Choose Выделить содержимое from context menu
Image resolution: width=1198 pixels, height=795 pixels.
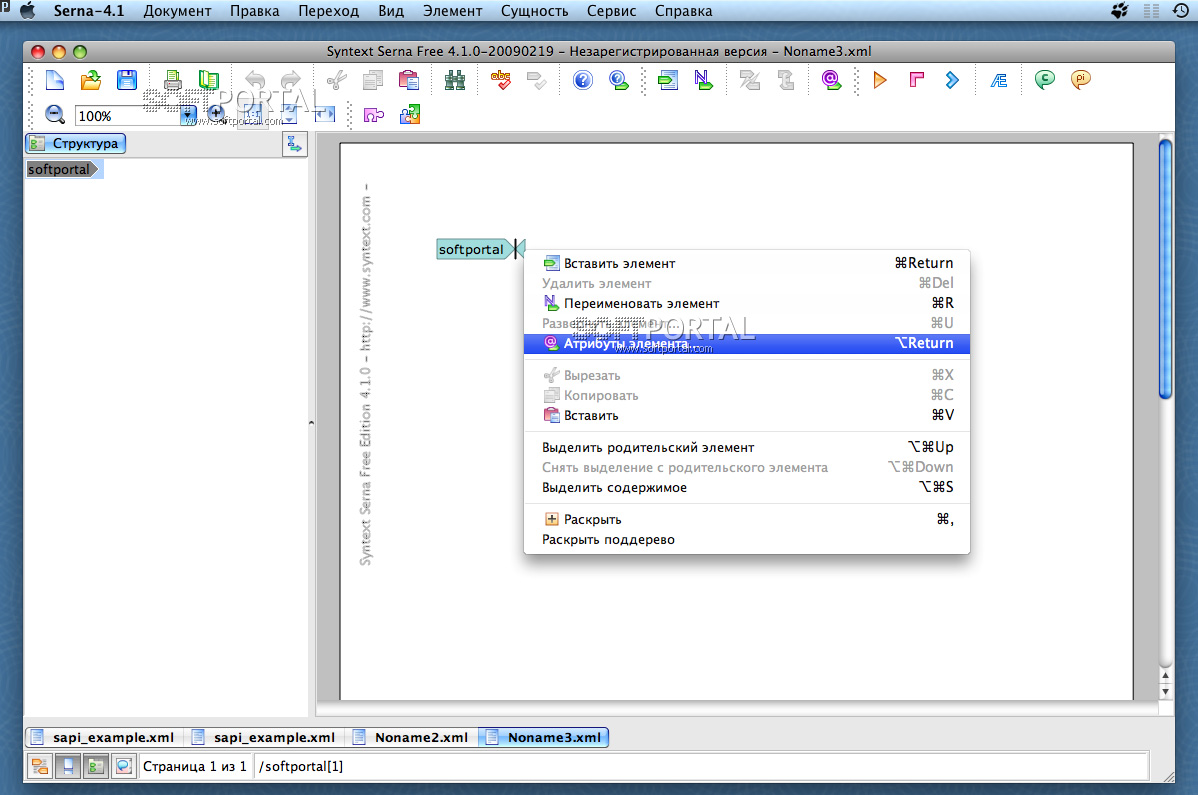pos(746,487)
